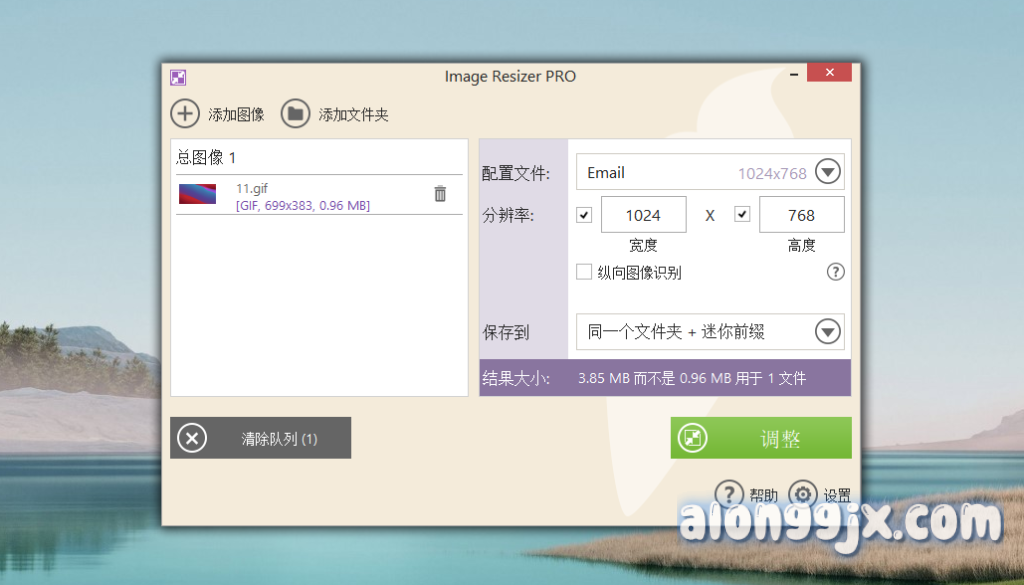1024x585 pixels.
Task: Click the add folder icon
Action: [295, 114]
